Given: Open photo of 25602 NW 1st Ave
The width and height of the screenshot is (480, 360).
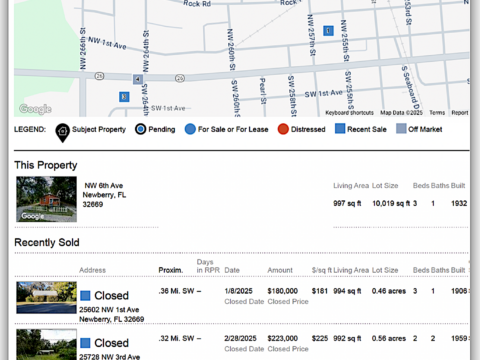Looking at the screenshot, I should click(x=46, y=297).
